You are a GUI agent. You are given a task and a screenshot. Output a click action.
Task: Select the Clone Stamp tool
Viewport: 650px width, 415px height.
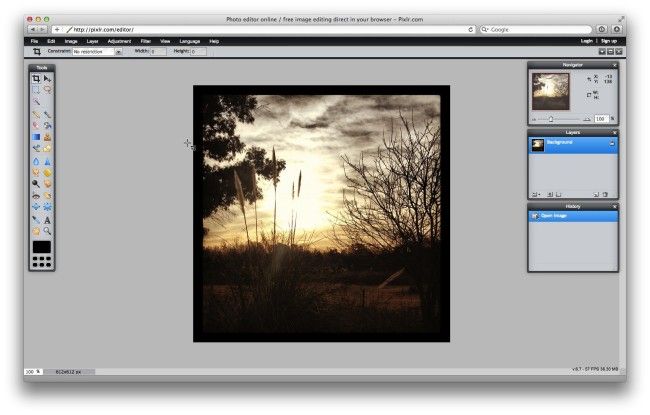tap(48, 137)
